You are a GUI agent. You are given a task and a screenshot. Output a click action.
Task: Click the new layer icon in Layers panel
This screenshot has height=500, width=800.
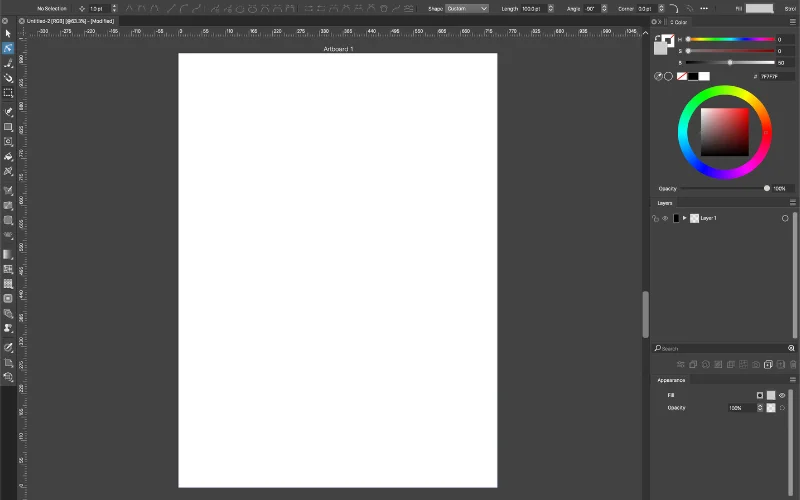click(768, 364)
